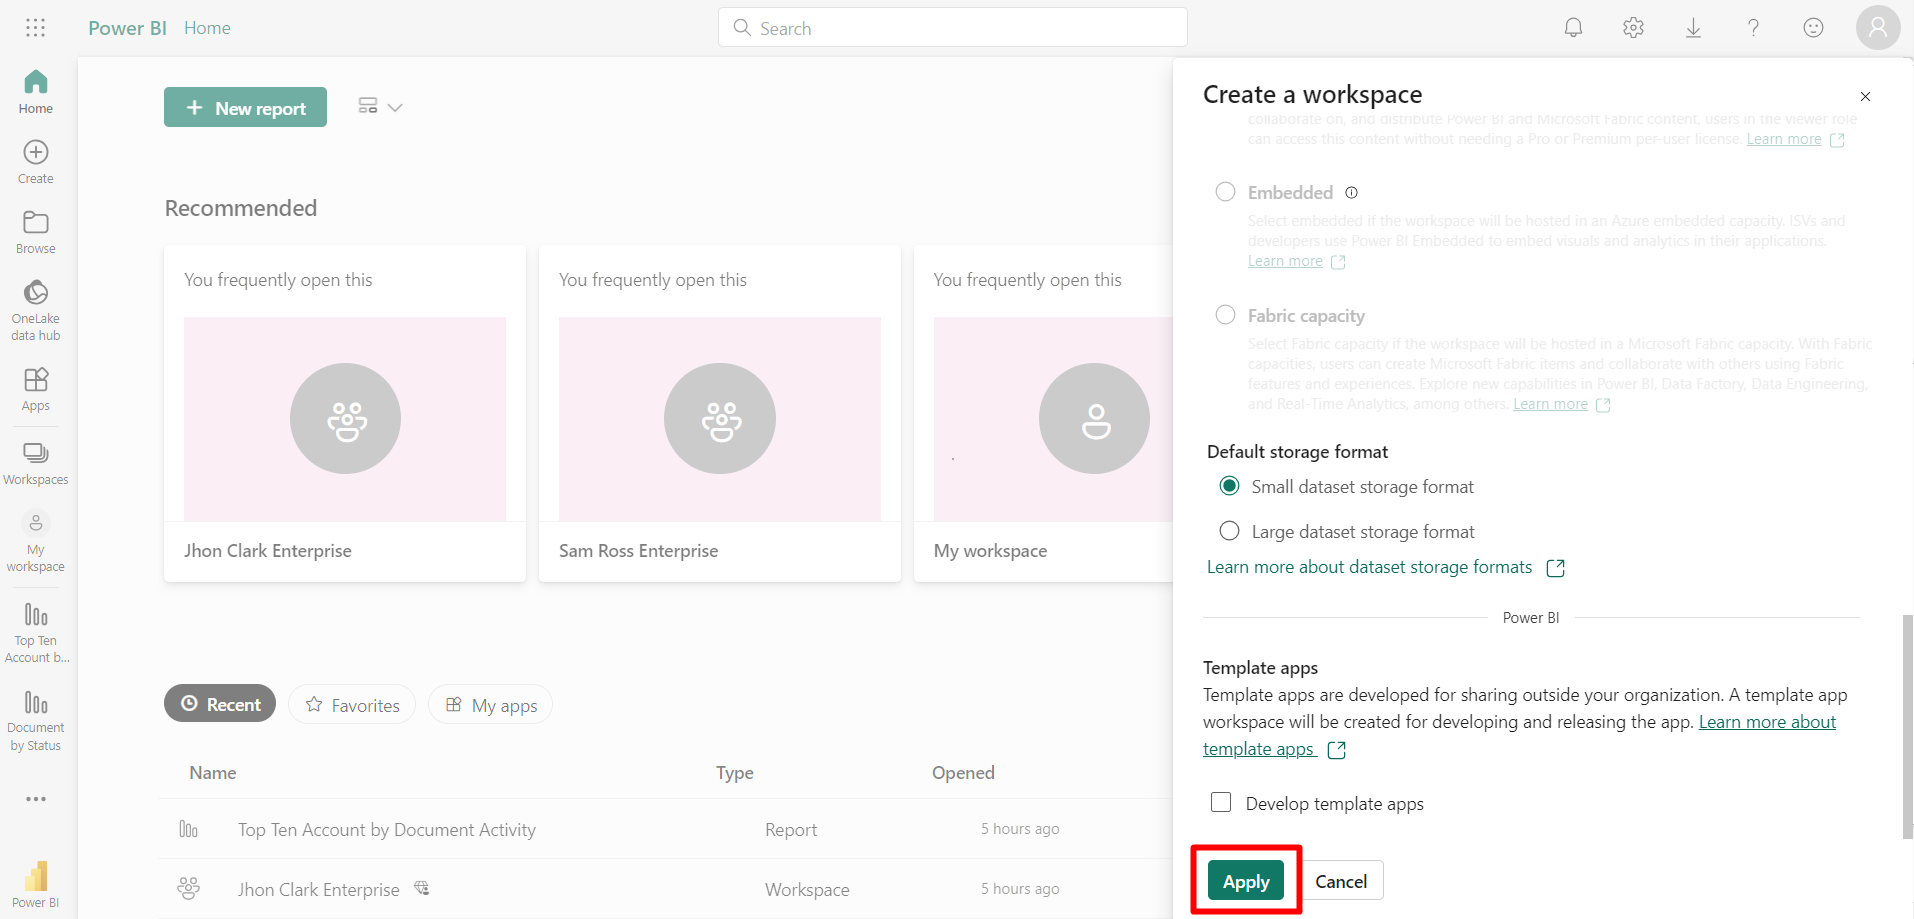The image size is (1914, 919).
Task: Click the Home breadcrumb in header
Action: pyautogui.click(x=207, y=28)
